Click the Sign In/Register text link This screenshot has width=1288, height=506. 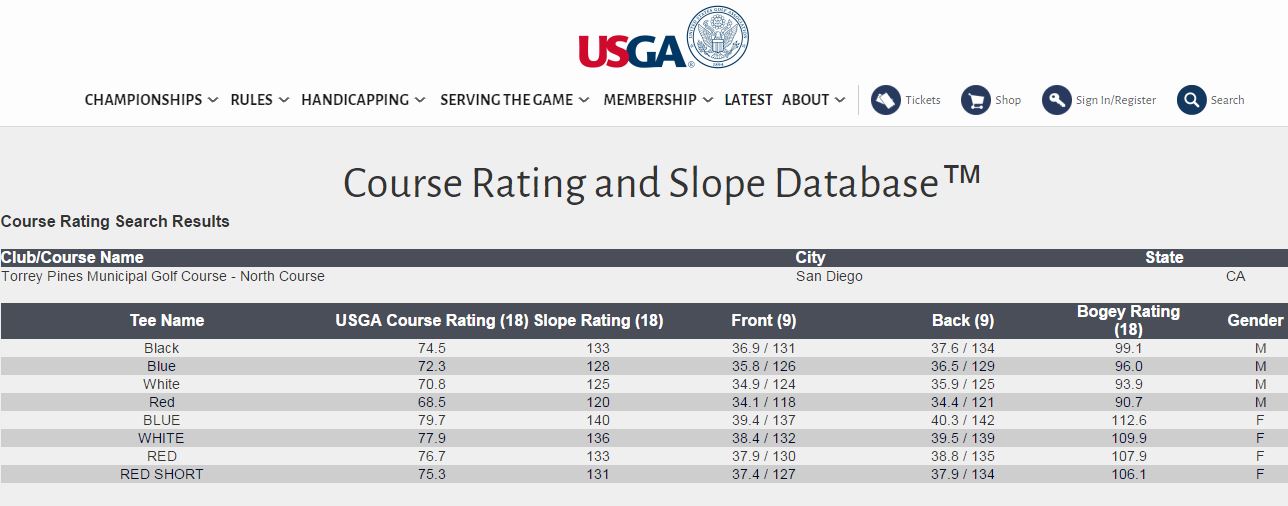point(1116,100)
